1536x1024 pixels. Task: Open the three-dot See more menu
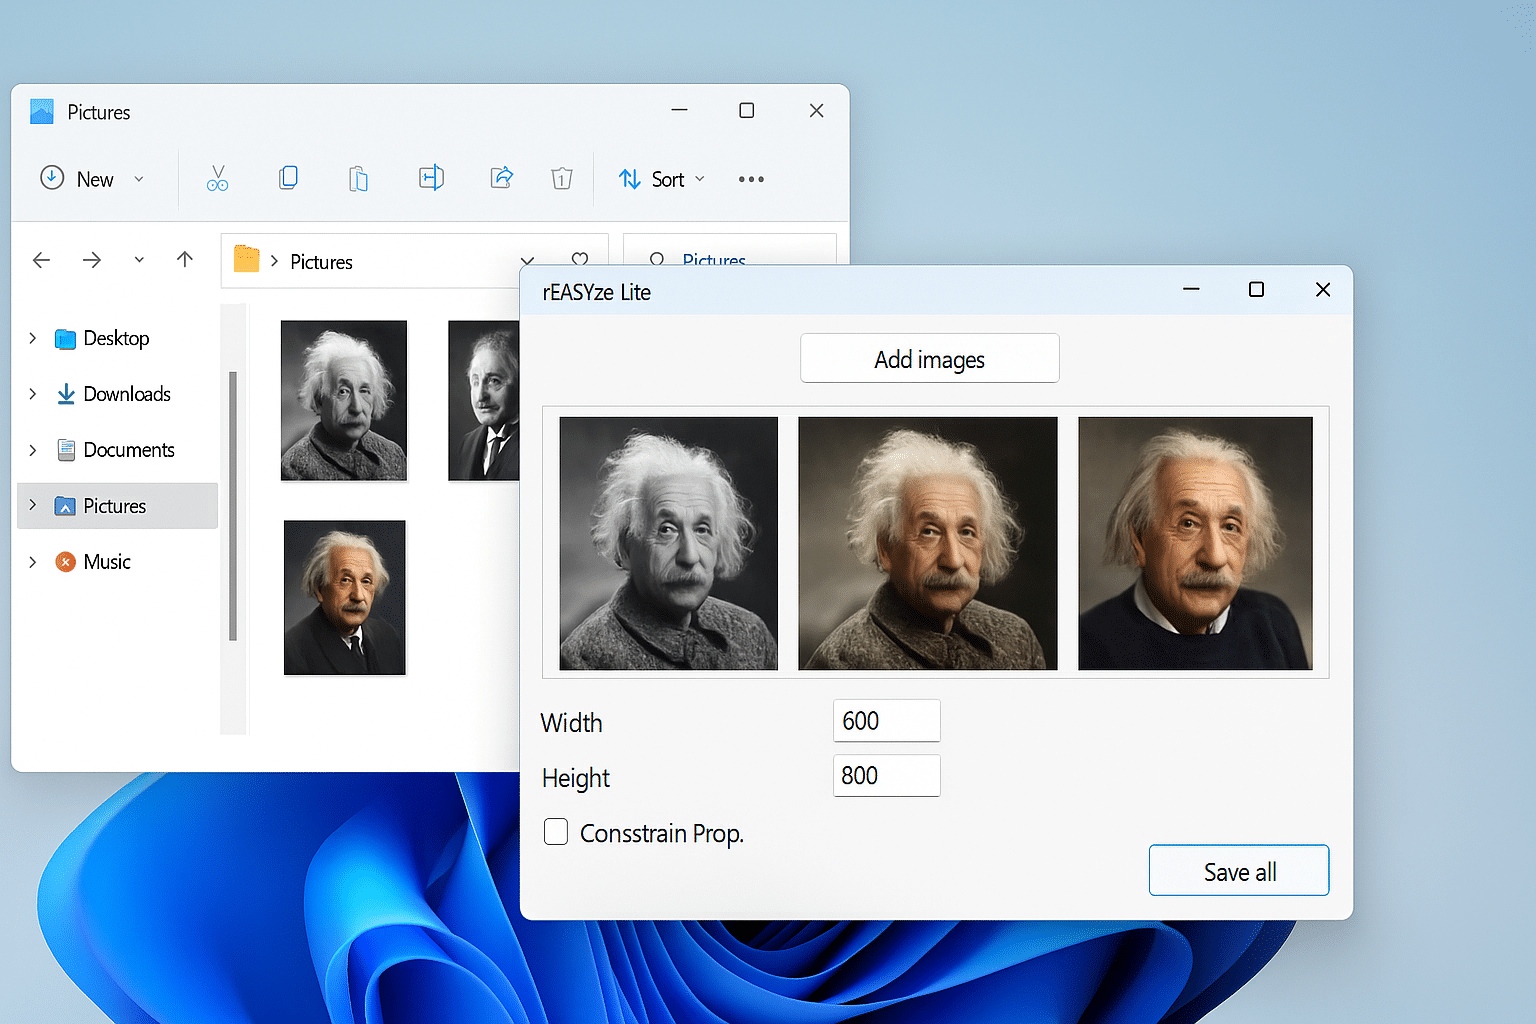tap(751, 179)
